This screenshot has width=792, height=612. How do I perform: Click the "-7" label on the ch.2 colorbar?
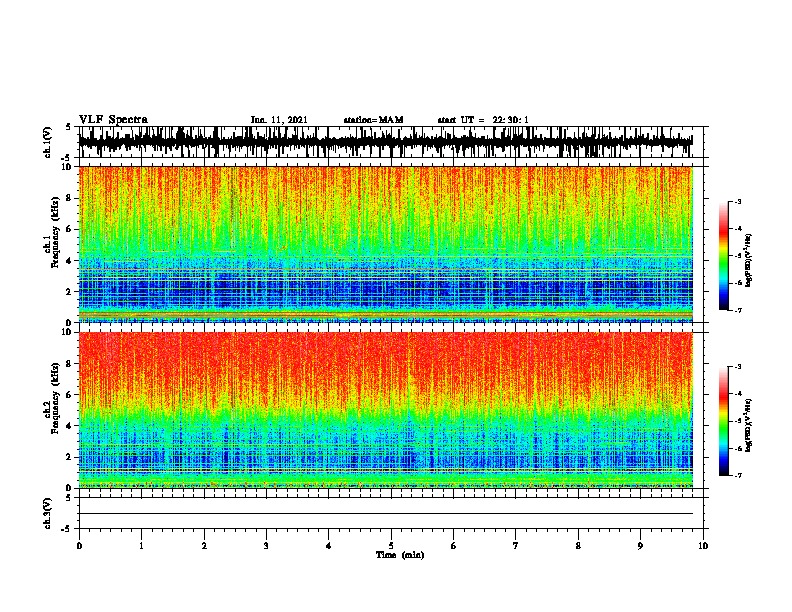point(738,476)
